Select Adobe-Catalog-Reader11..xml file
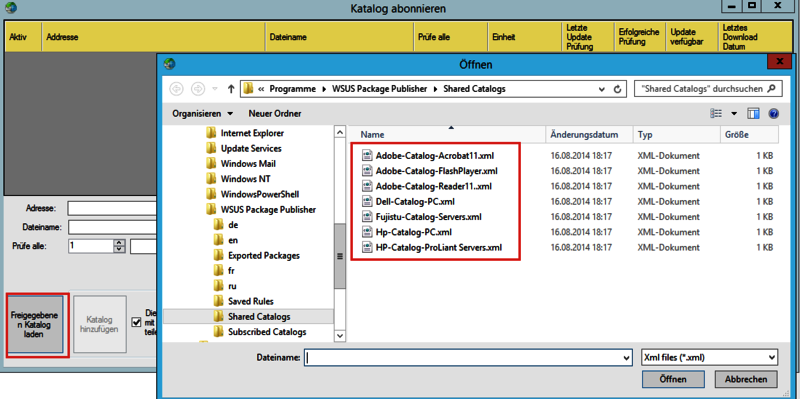The height and width of the screenshot is (399, 800). coord(434,186)
